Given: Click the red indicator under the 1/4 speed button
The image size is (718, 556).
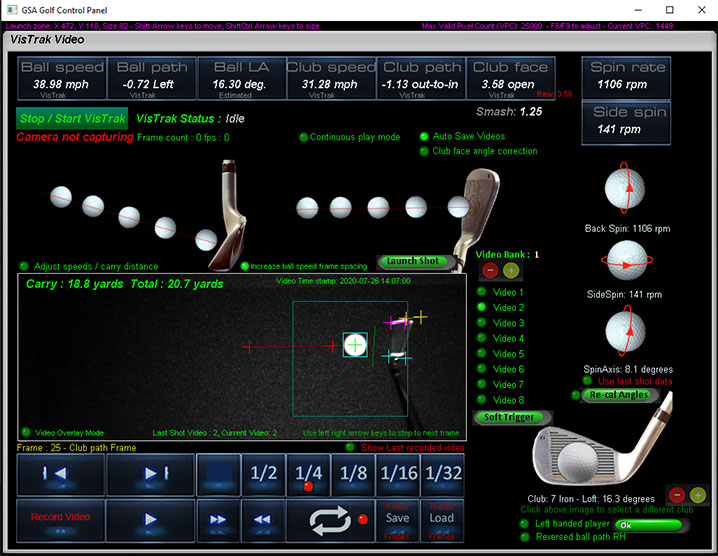Looking at the screenshot, I should click(308, 486).
